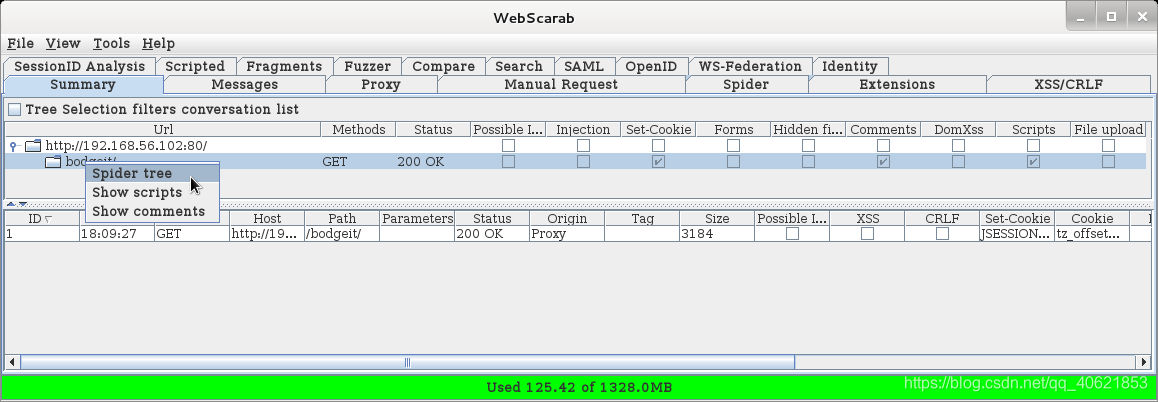Toggle Forms checkbox in host row
This screenshot has width=1158, height=402.
point(733,146)
